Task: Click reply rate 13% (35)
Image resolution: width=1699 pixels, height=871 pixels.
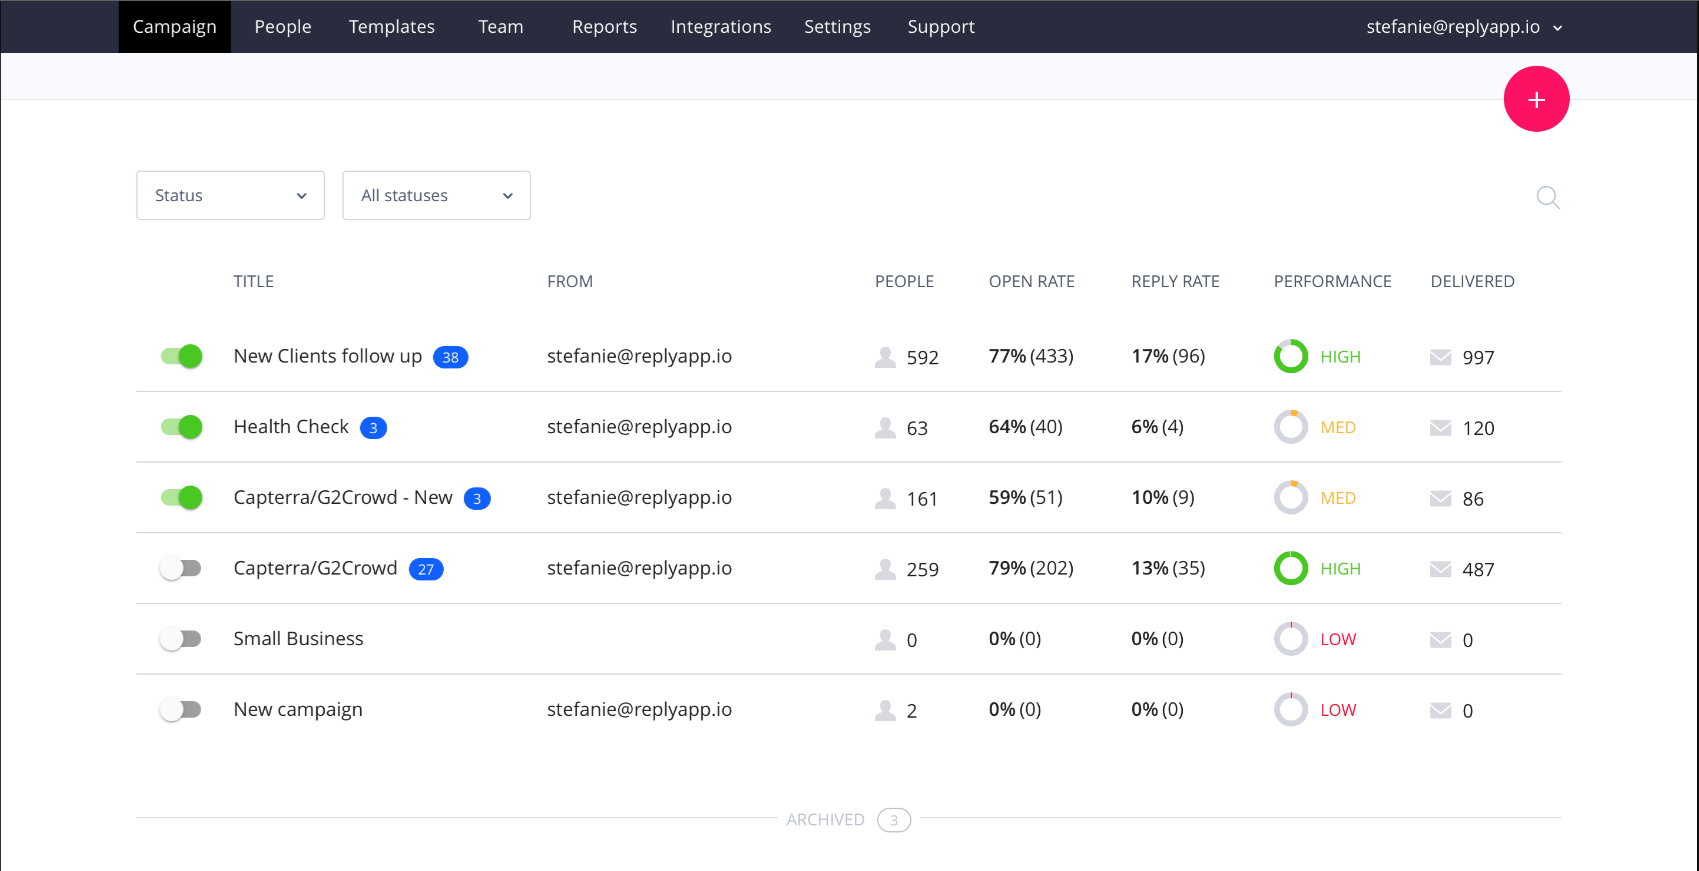Action: pyautogui.click(x=1168, y=568)
